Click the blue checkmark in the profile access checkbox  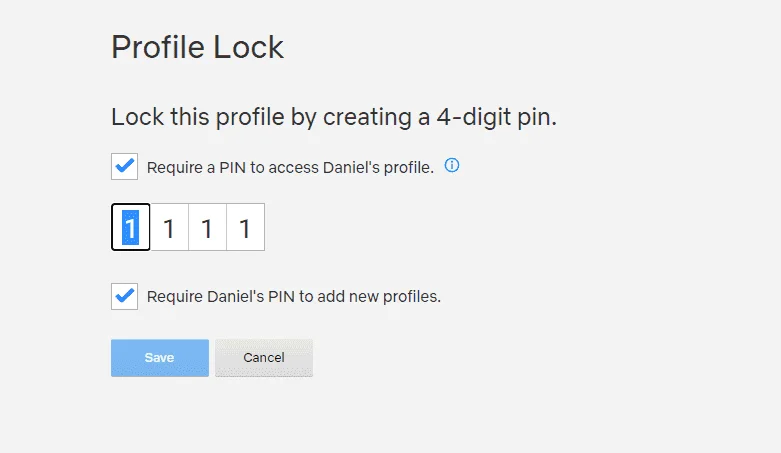[125, 165]
